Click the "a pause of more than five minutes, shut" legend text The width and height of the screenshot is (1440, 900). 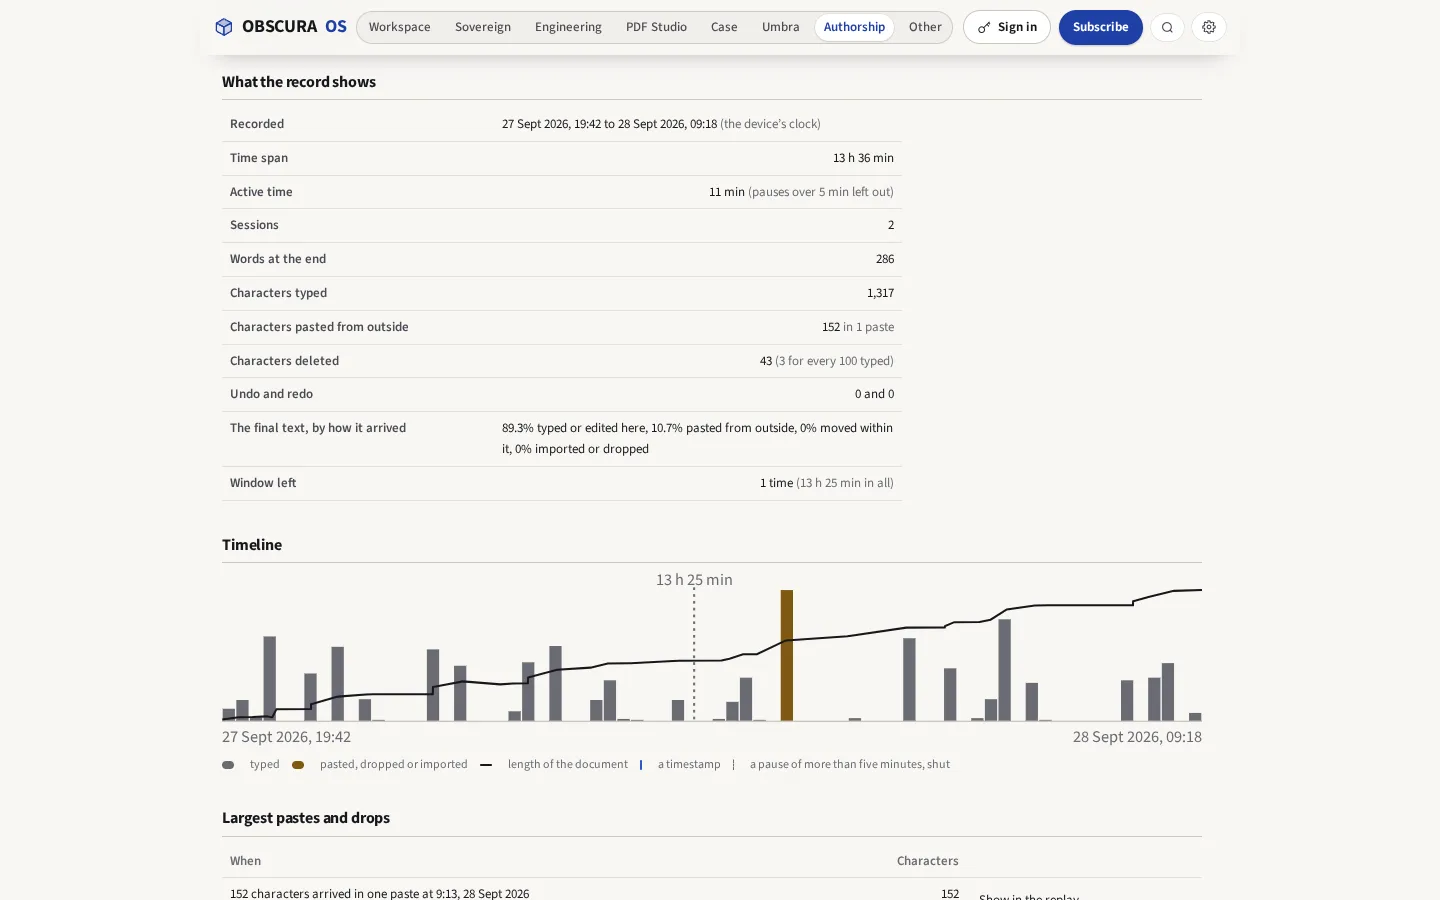pyautogui.click(x=850, y=764)
